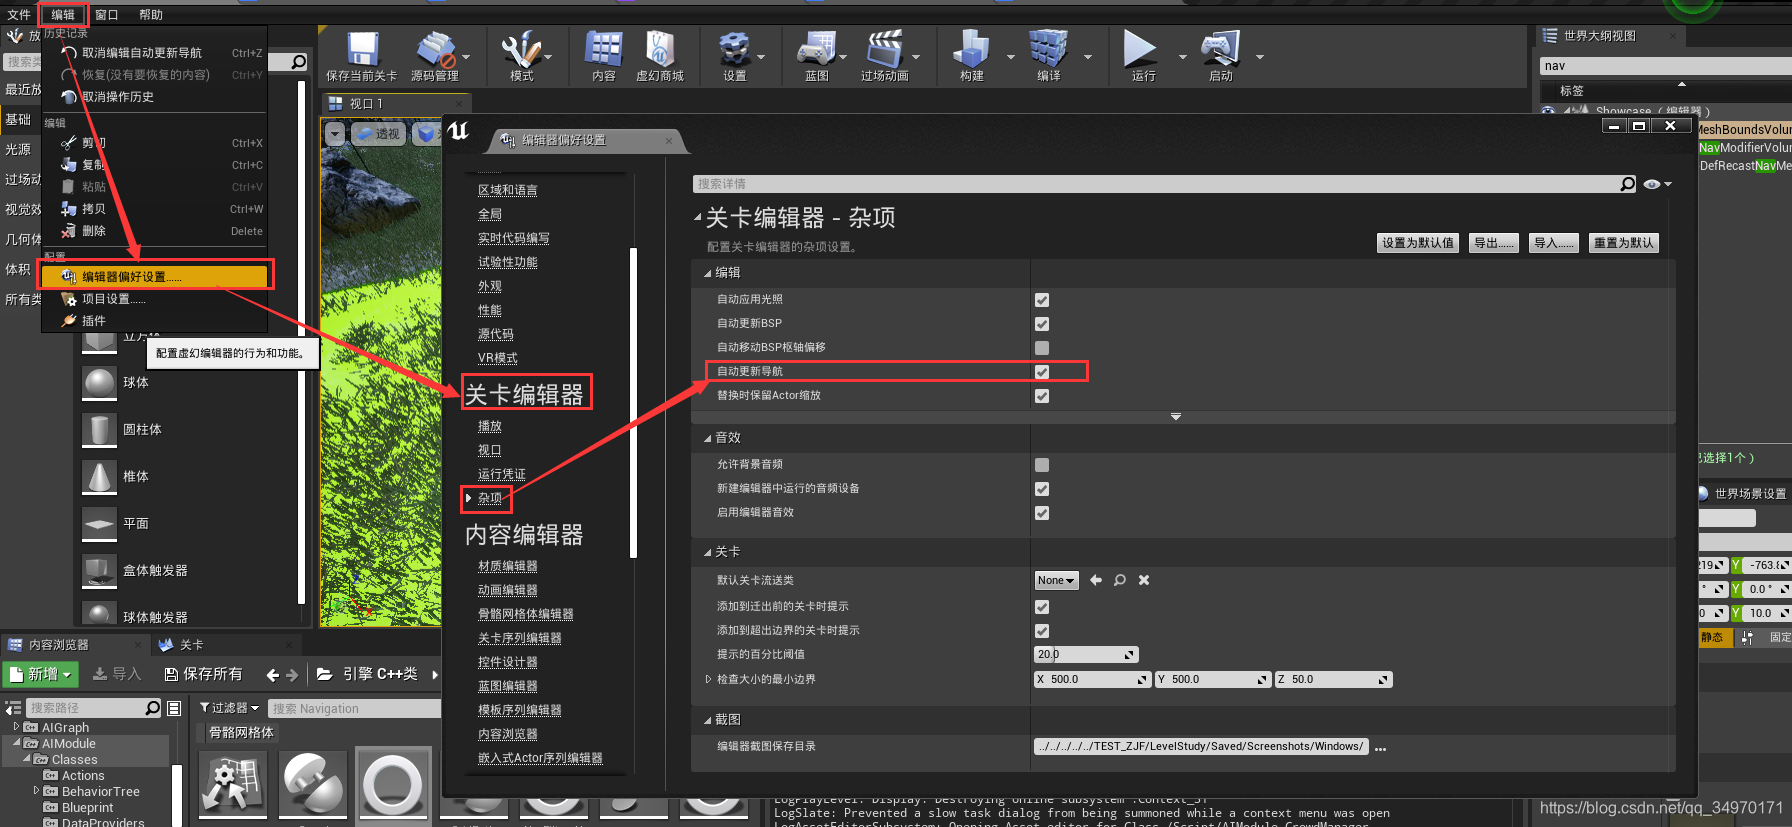The image size is (1792, 827).
Task: Choose 项目设置 from the edit menu
Action: (x=154, y=299)
